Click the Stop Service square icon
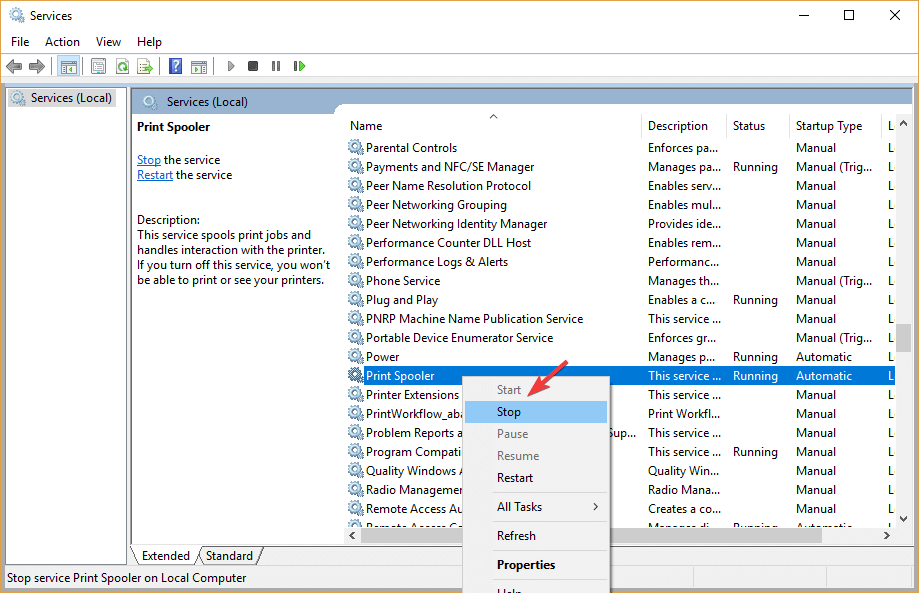Viewport: 919px width, 593px height. tap(253, 66)
